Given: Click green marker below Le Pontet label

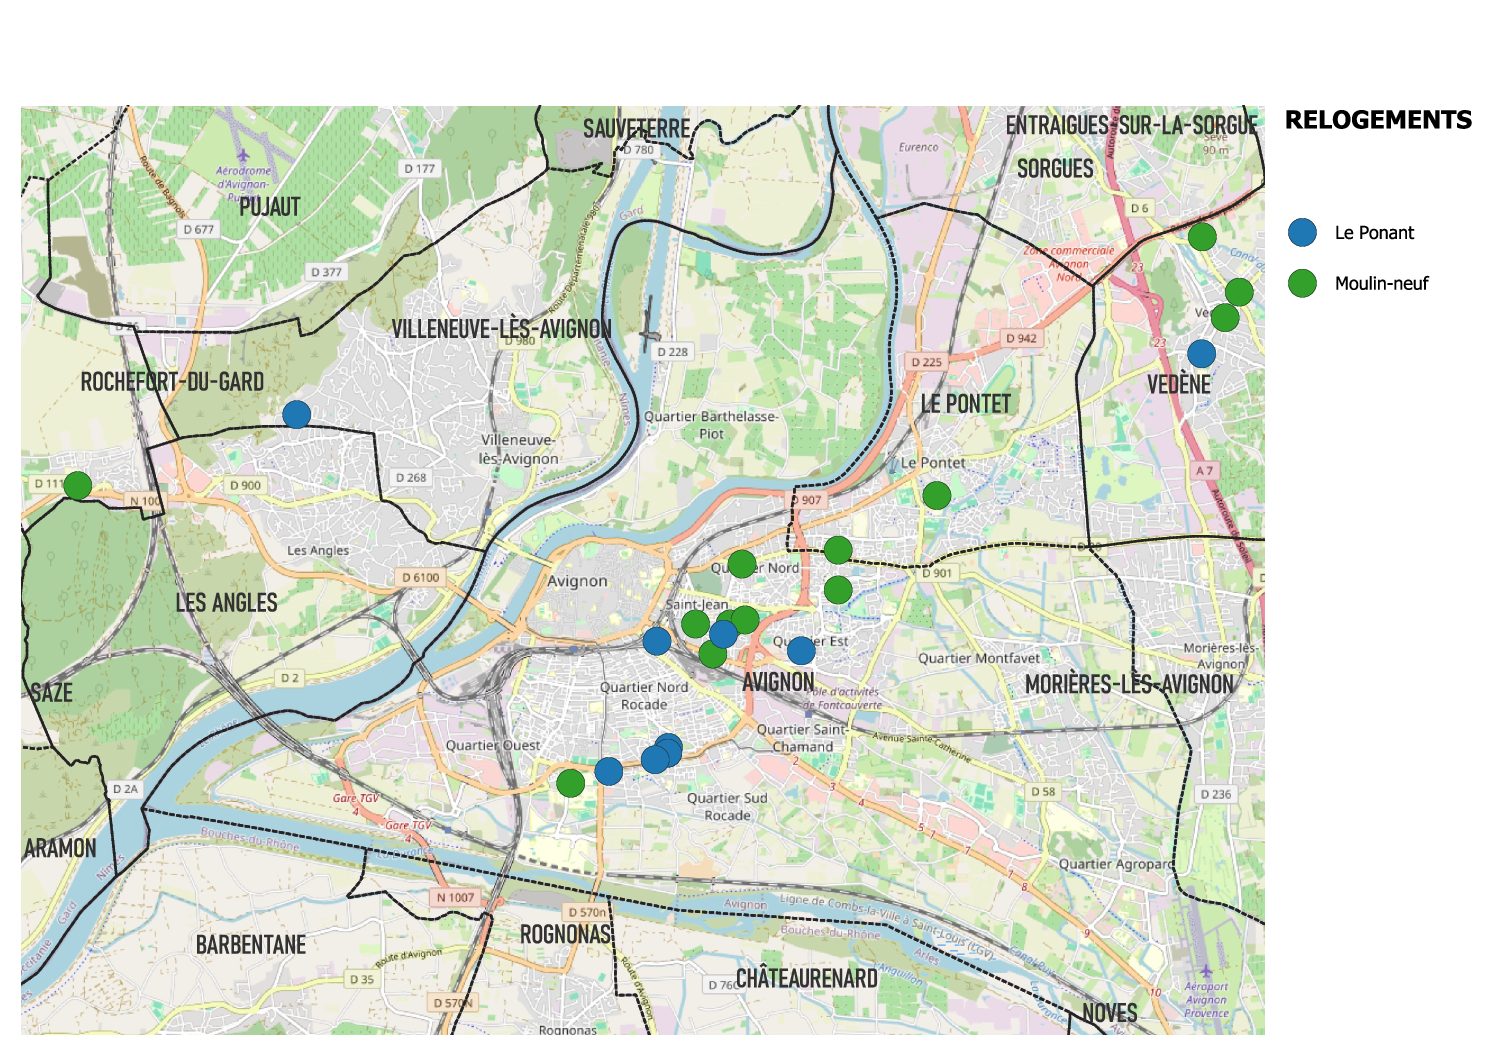Looking at the screenshot, I should [936, 495].
